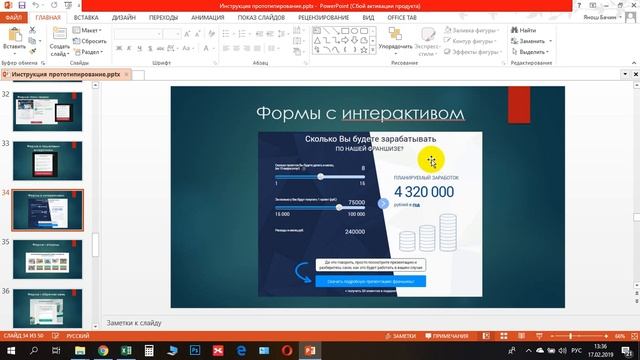Click the Найти find button
640x360 pixels.
click(523, 30)
